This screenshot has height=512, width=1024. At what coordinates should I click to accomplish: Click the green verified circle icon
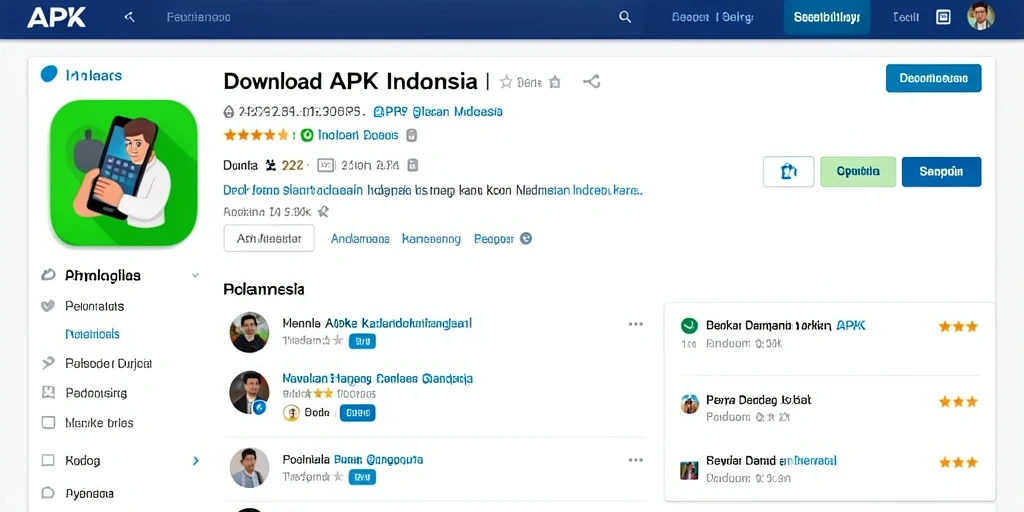coord(308,135)
